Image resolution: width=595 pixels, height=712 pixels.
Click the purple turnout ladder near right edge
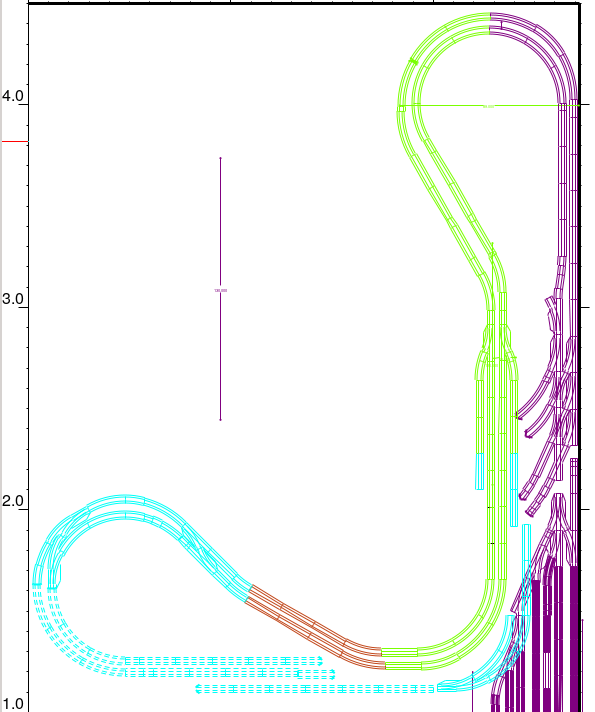552,409
